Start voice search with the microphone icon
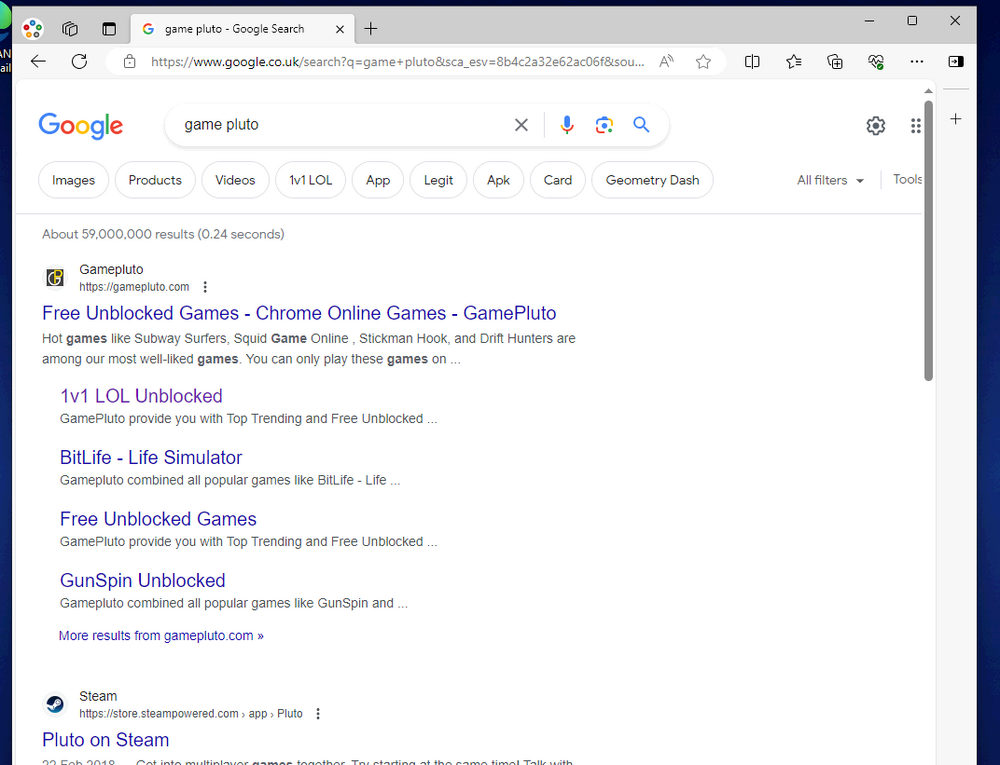This screenshot has width=1000, height=765. [x=566, y=125]
